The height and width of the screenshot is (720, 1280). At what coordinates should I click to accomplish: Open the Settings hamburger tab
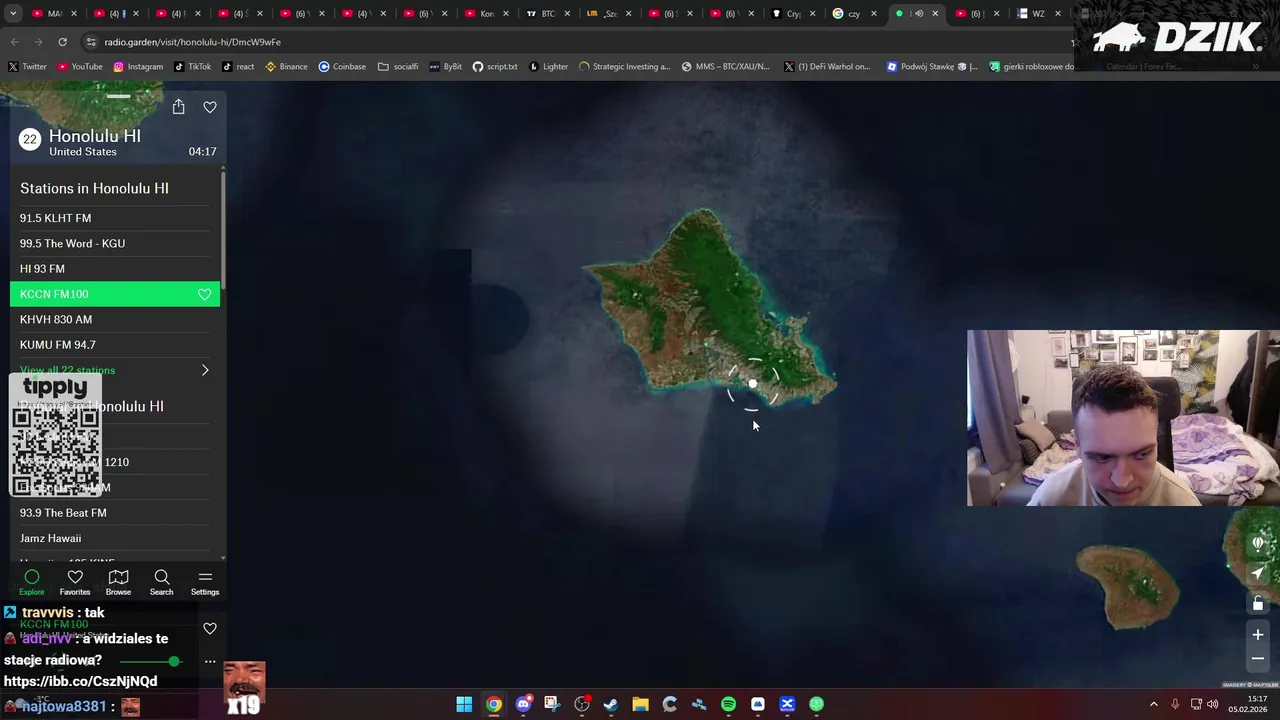(205, 582)
